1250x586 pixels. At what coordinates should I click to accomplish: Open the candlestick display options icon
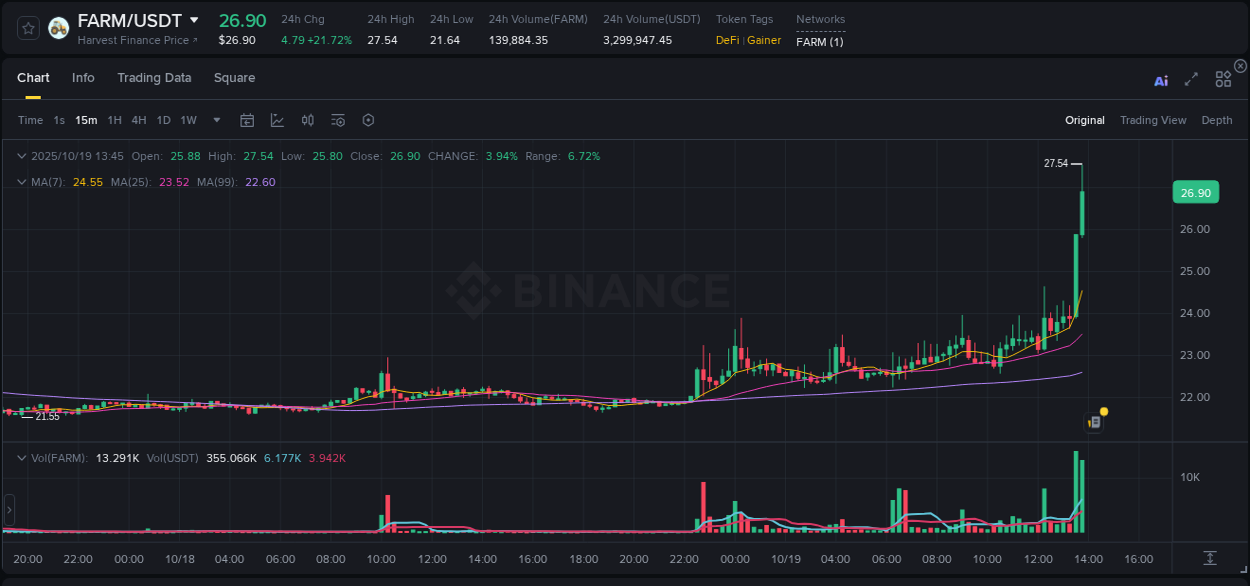[308, 119]
